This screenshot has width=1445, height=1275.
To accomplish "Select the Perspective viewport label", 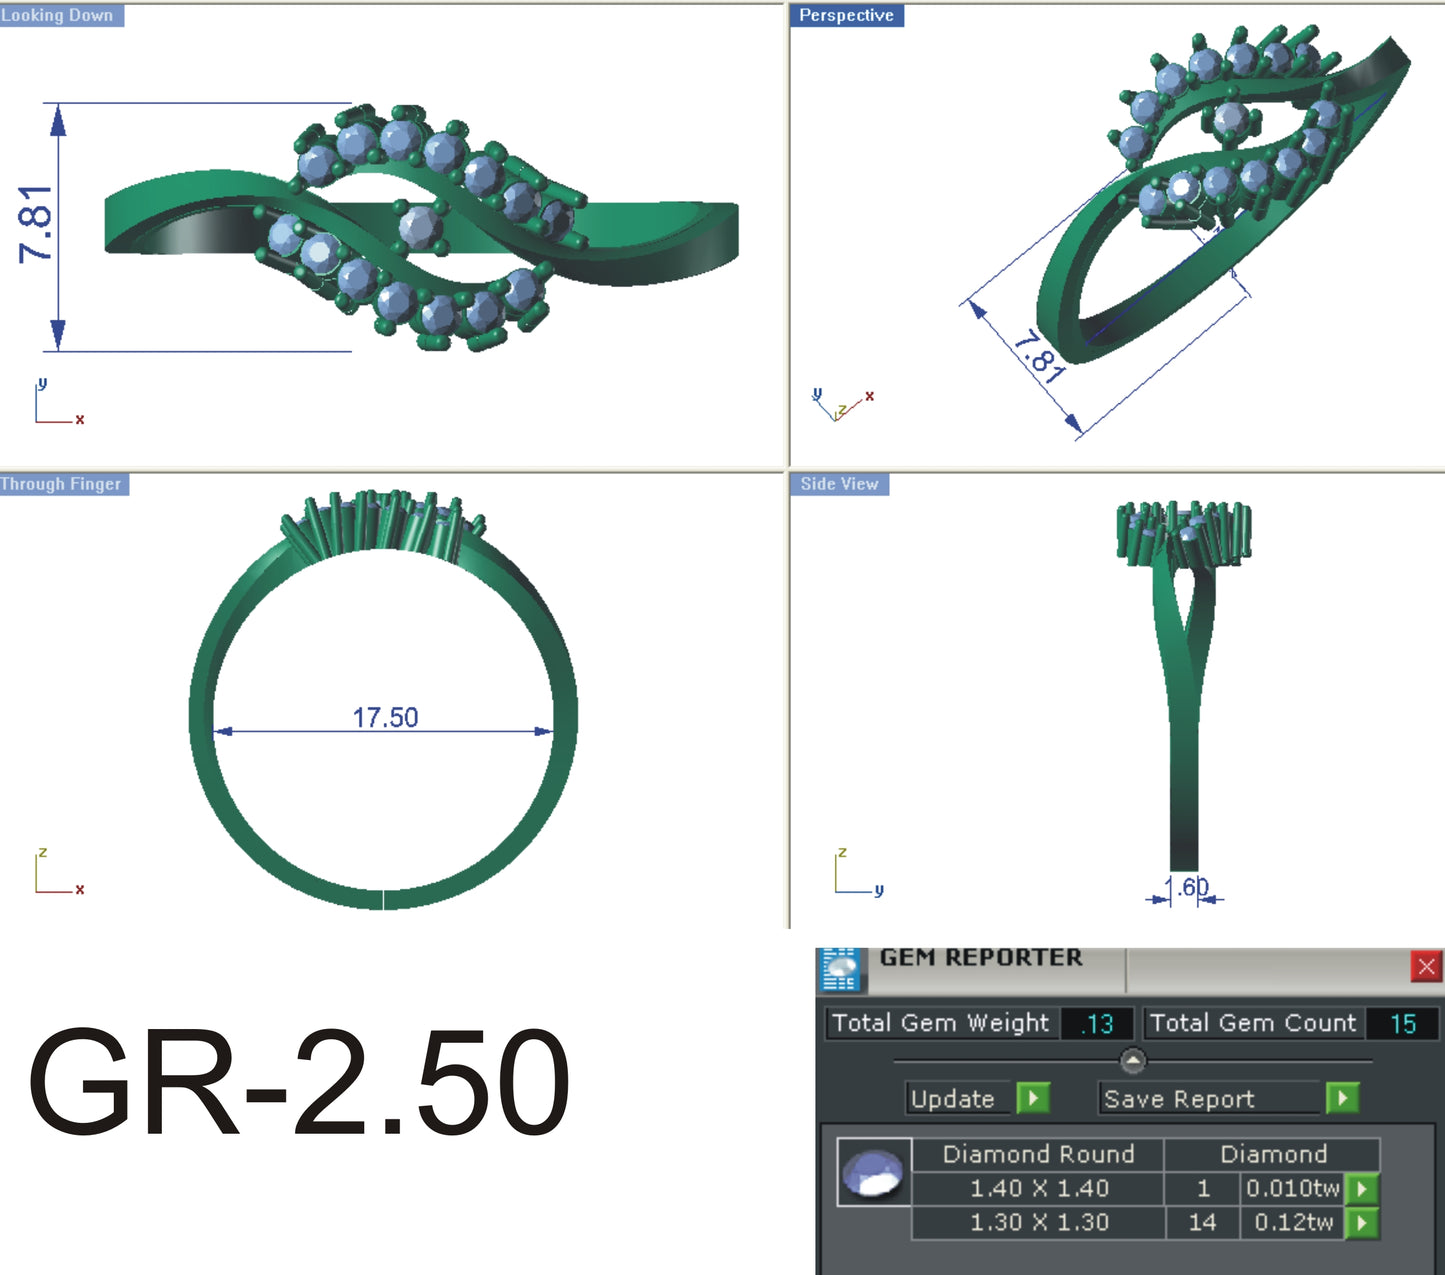I will pyautogui.click(x=847, y=15).
